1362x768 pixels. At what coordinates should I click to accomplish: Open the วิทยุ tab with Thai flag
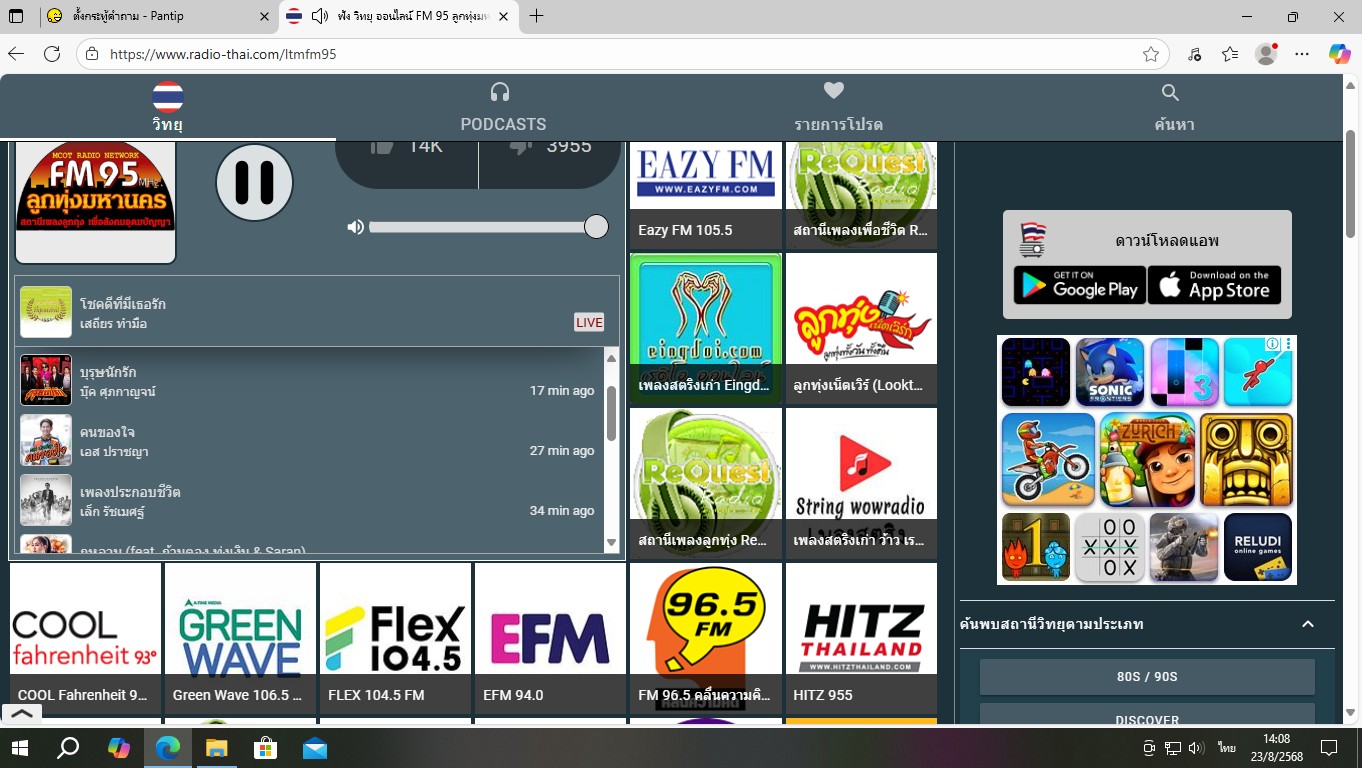167,107
